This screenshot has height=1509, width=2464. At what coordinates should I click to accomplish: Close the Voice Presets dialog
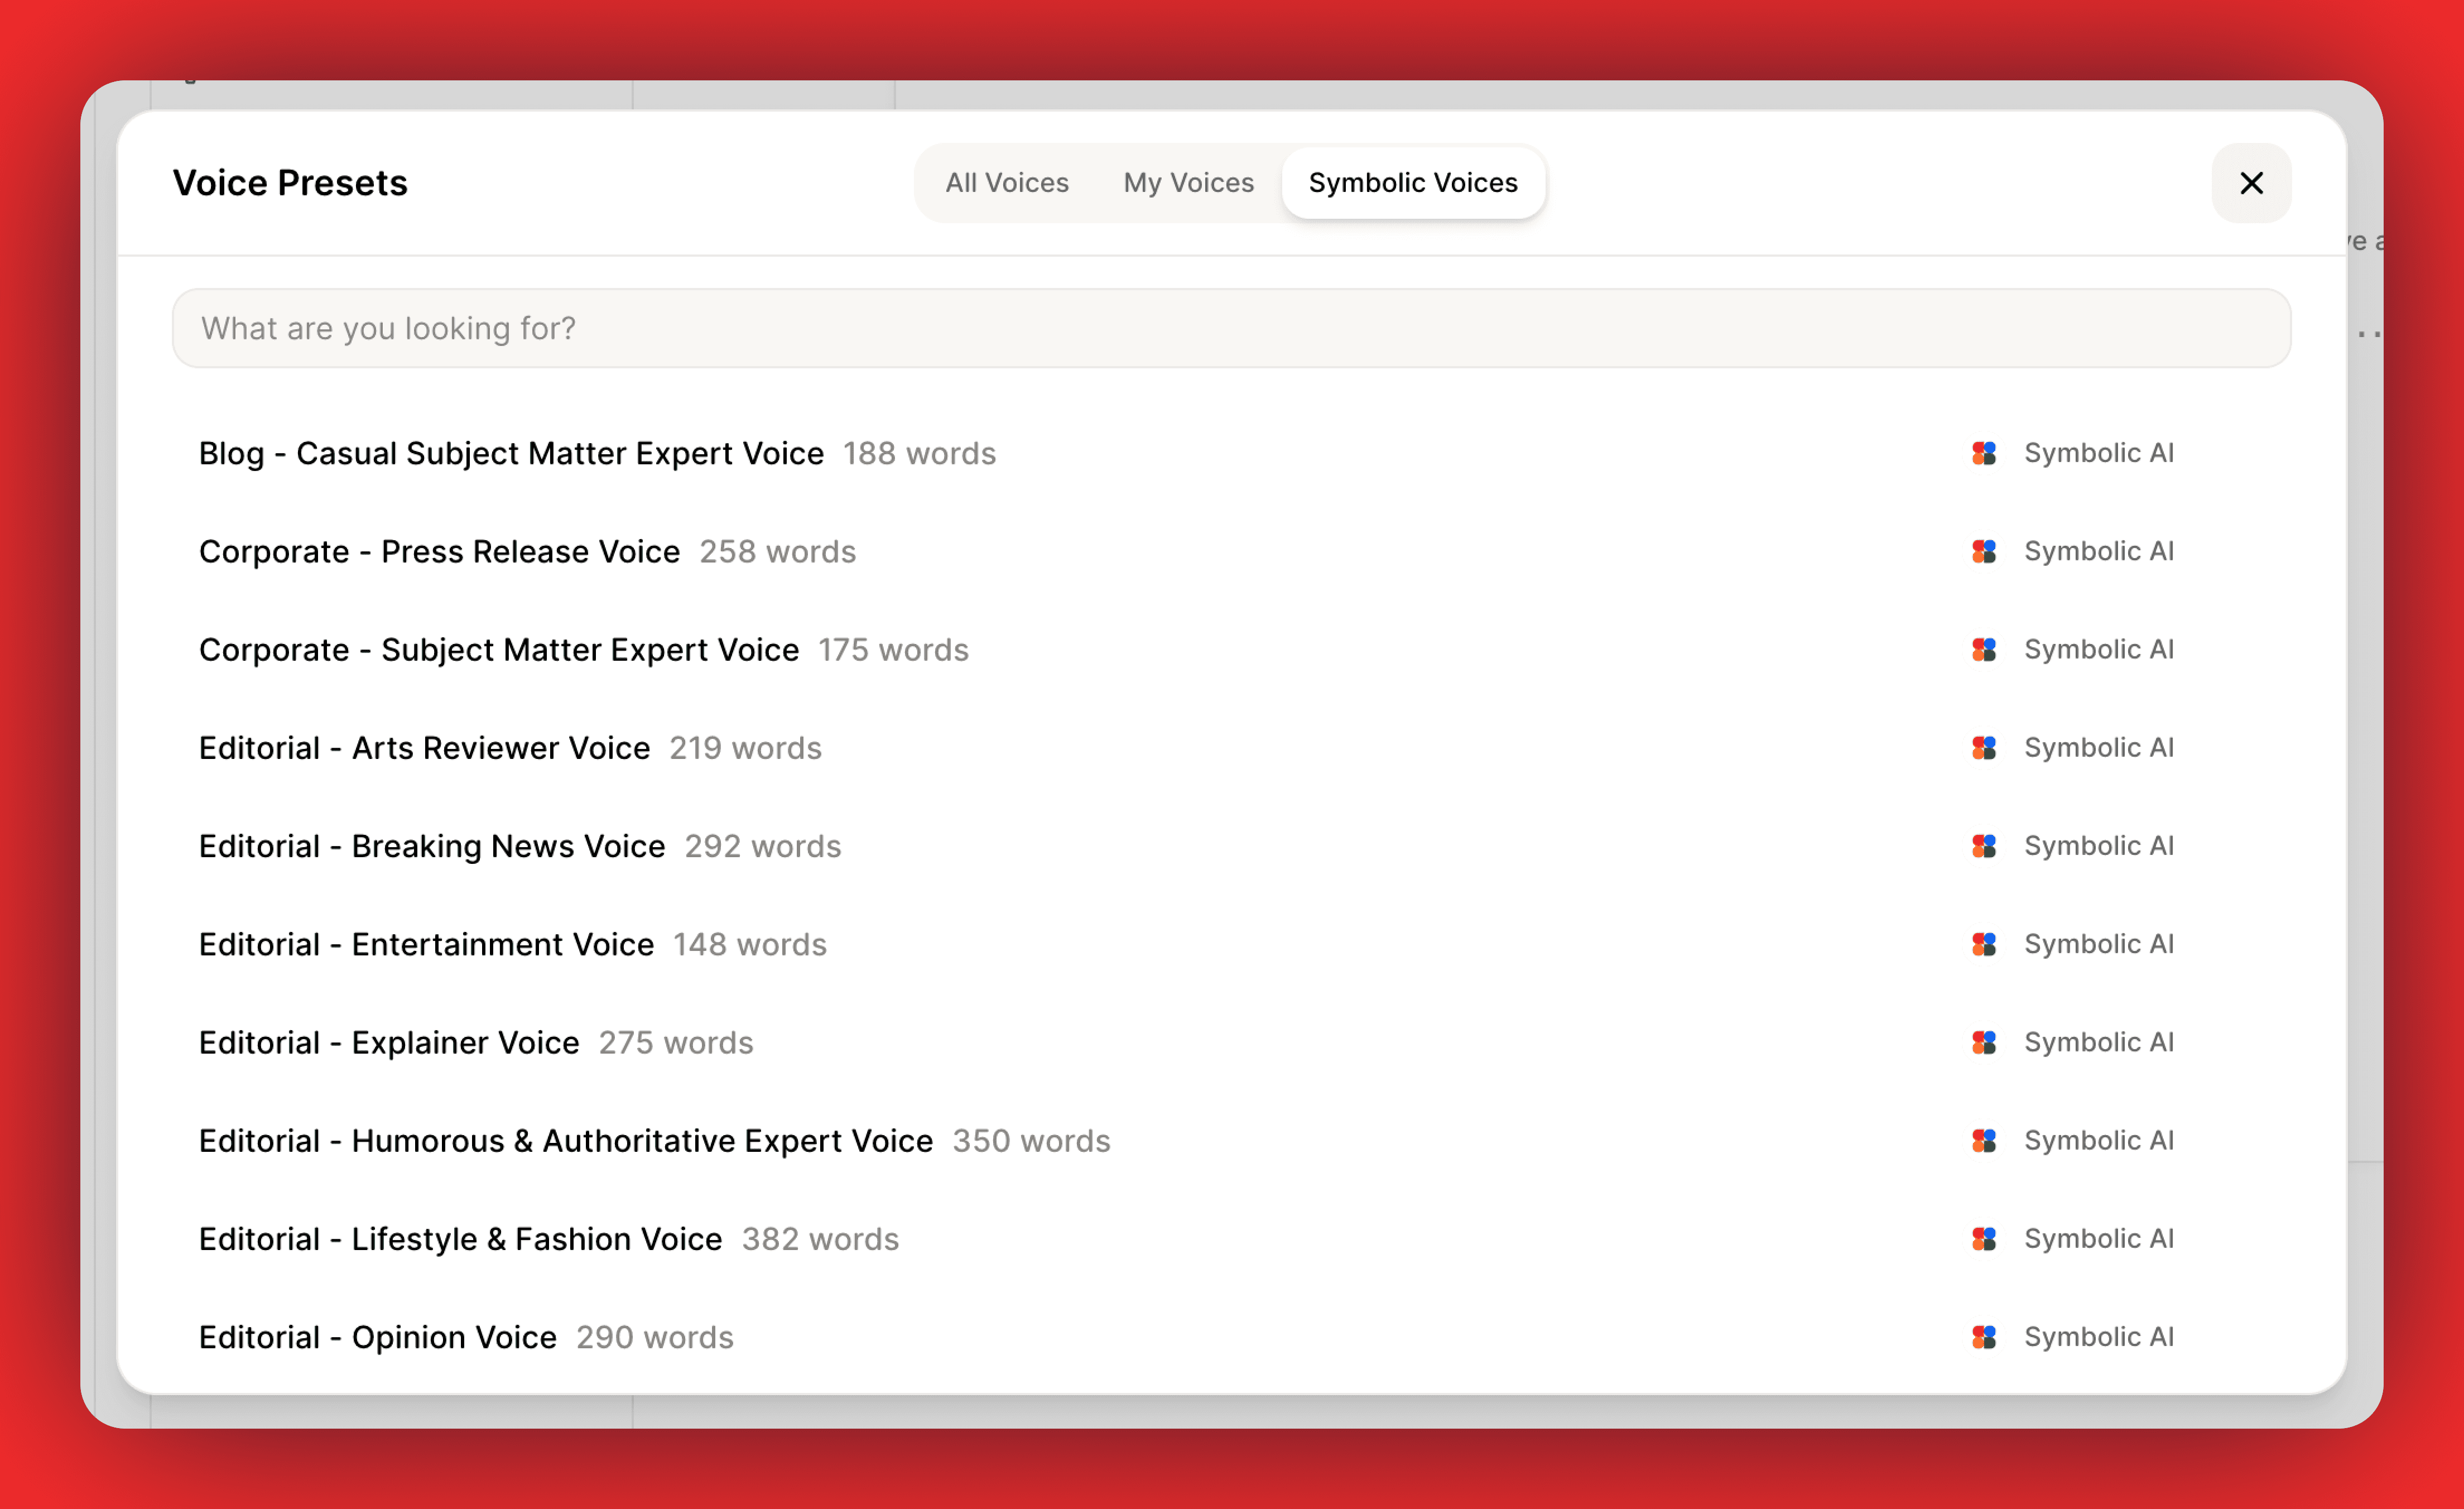coord(2251,183)
